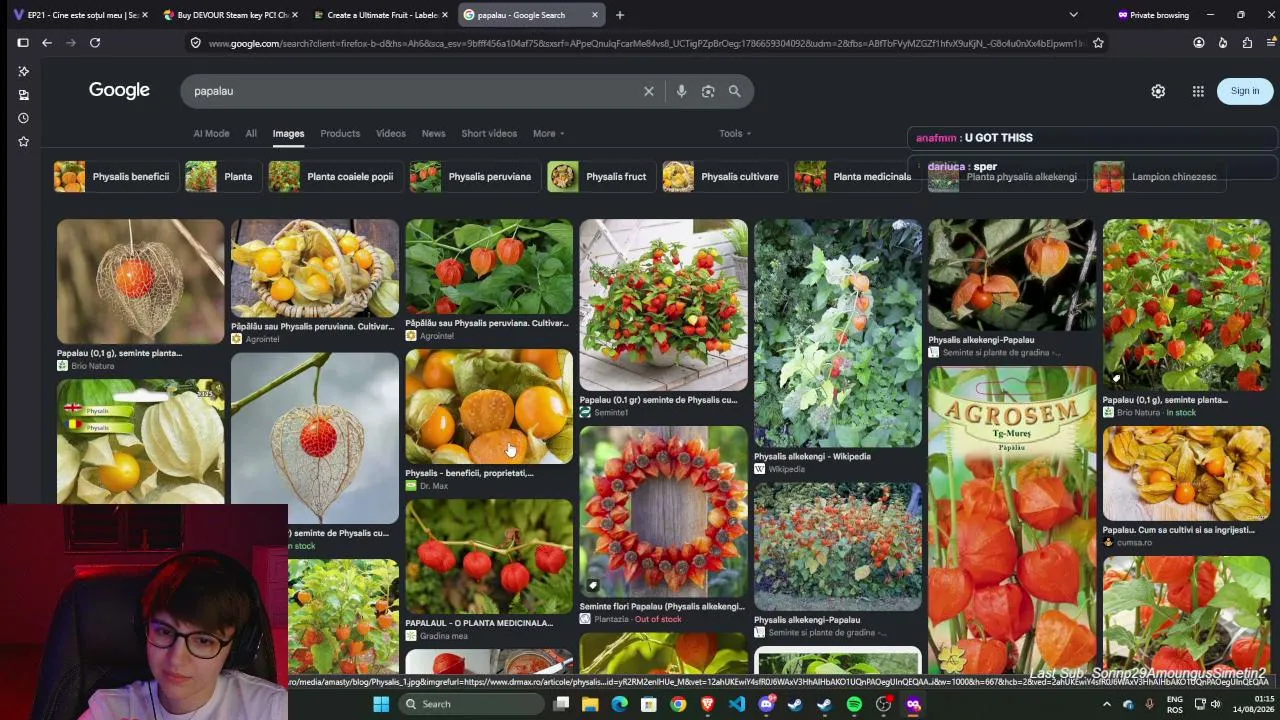The width and height of the screenshot is (1280, 720).
Task: Close the papalau Google Search tab
Action: point(595,15)
